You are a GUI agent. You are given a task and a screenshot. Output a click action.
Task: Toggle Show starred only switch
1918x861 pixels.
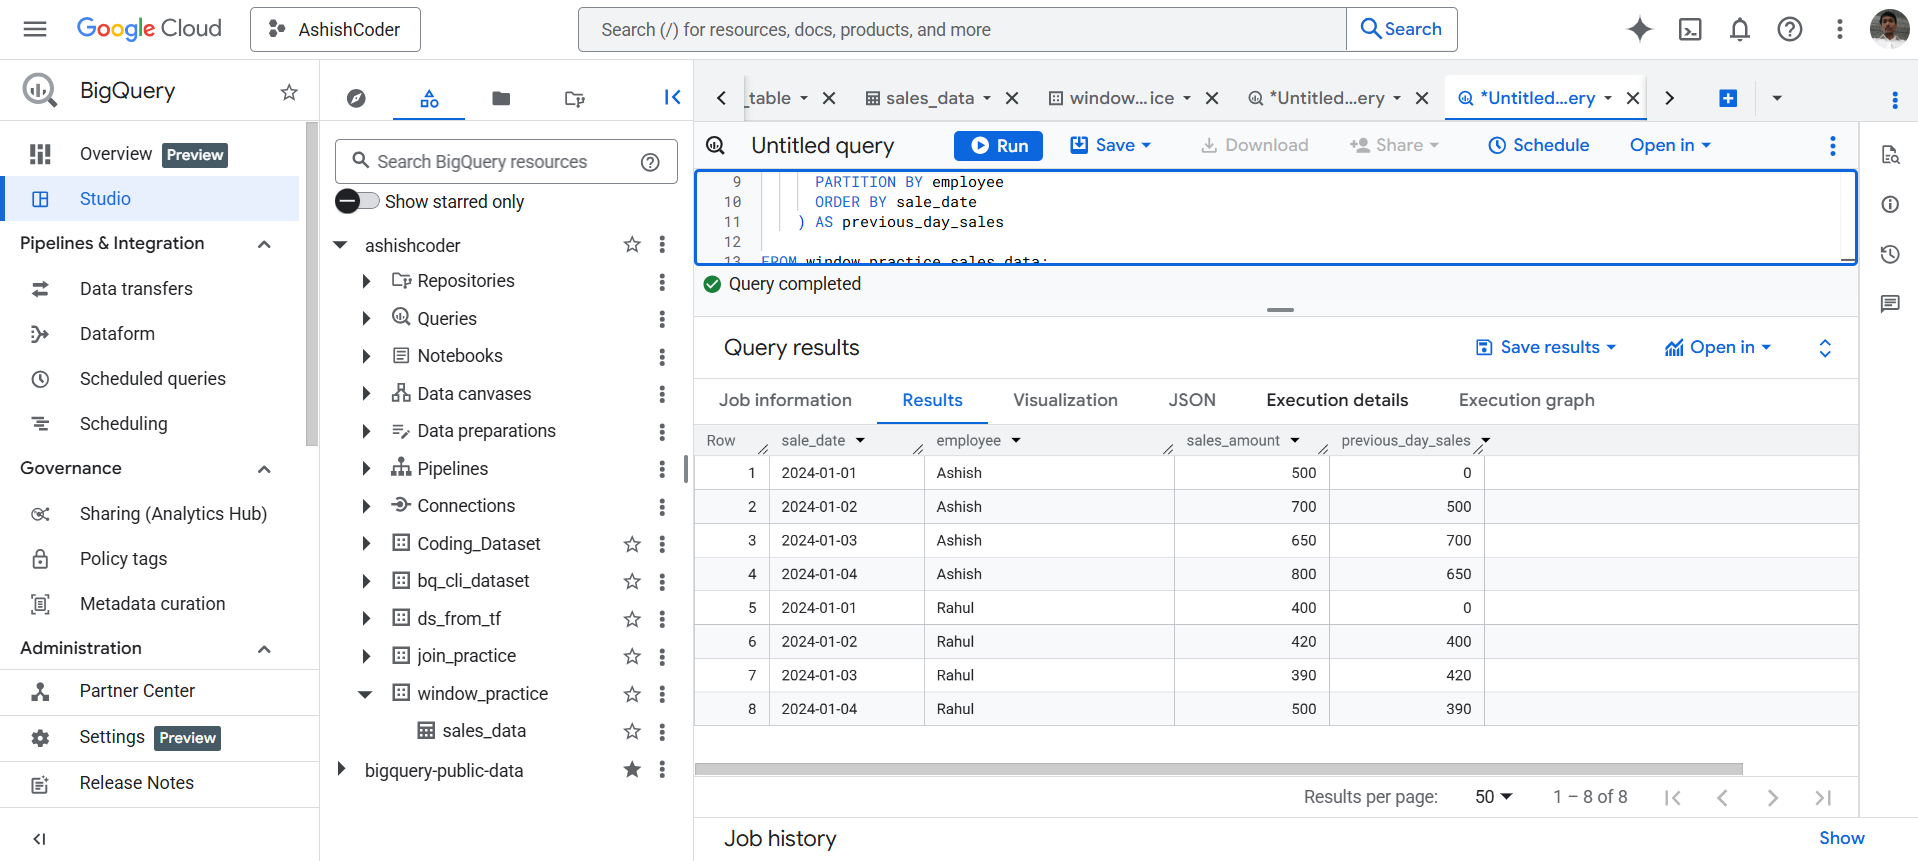(357, 201)
